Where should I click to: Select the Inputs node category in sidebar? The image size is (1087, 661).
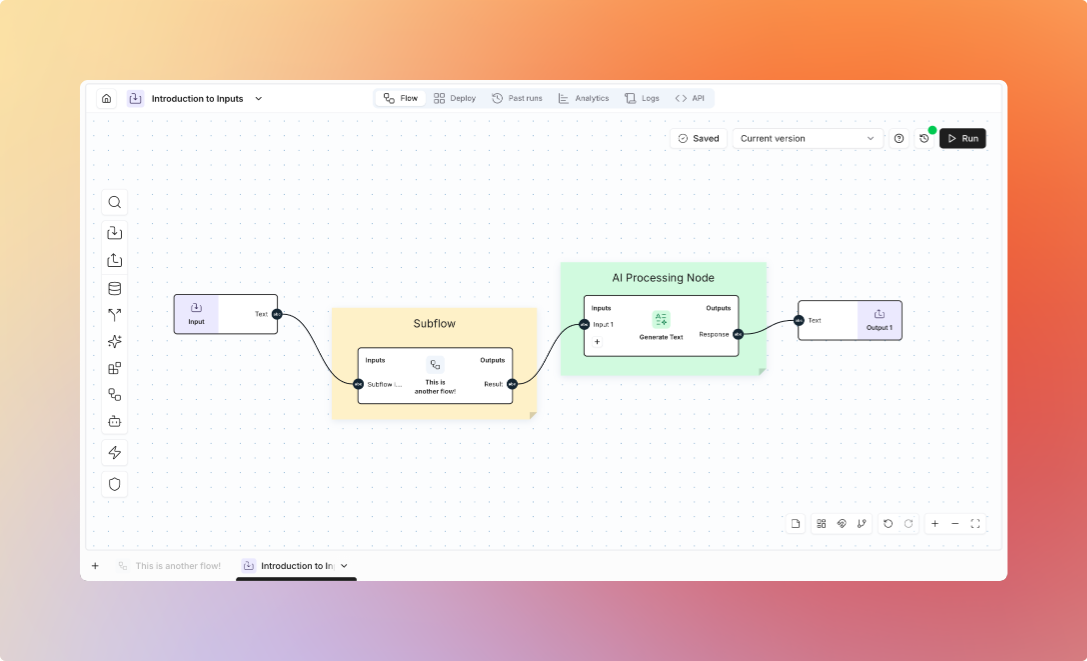coord(114,232)
